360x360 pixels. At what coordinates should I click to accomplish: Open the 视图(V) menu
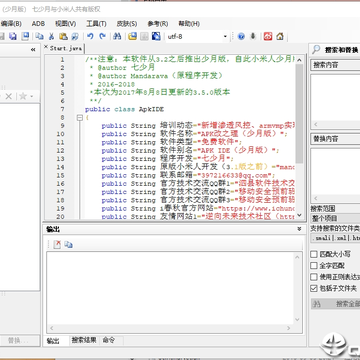click(66, 24)
